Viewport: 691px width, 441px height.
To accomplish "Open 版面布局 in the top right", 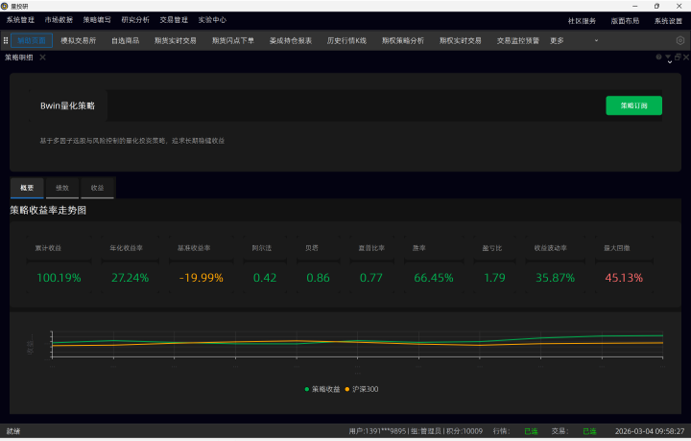I will click(x=625, y=20).
